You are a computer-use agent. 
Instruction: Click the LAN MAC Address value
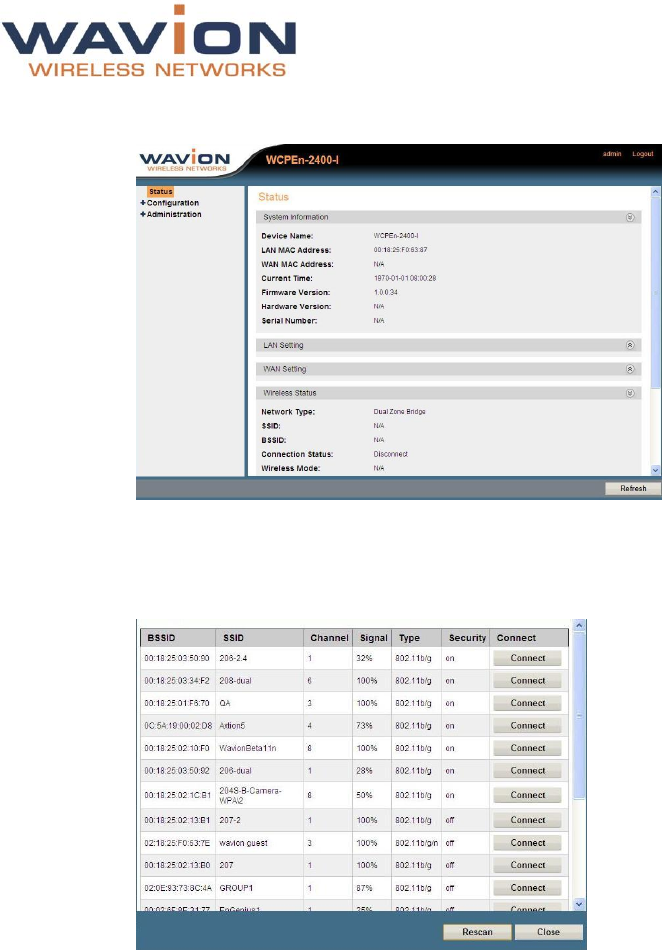400,250
